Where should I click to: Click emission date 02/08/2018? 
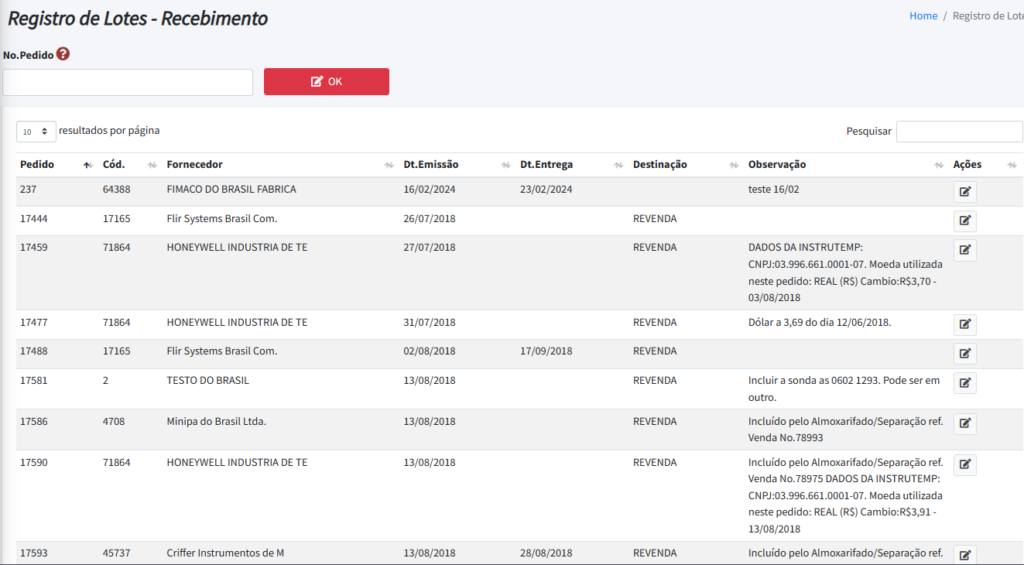(429, 351)
